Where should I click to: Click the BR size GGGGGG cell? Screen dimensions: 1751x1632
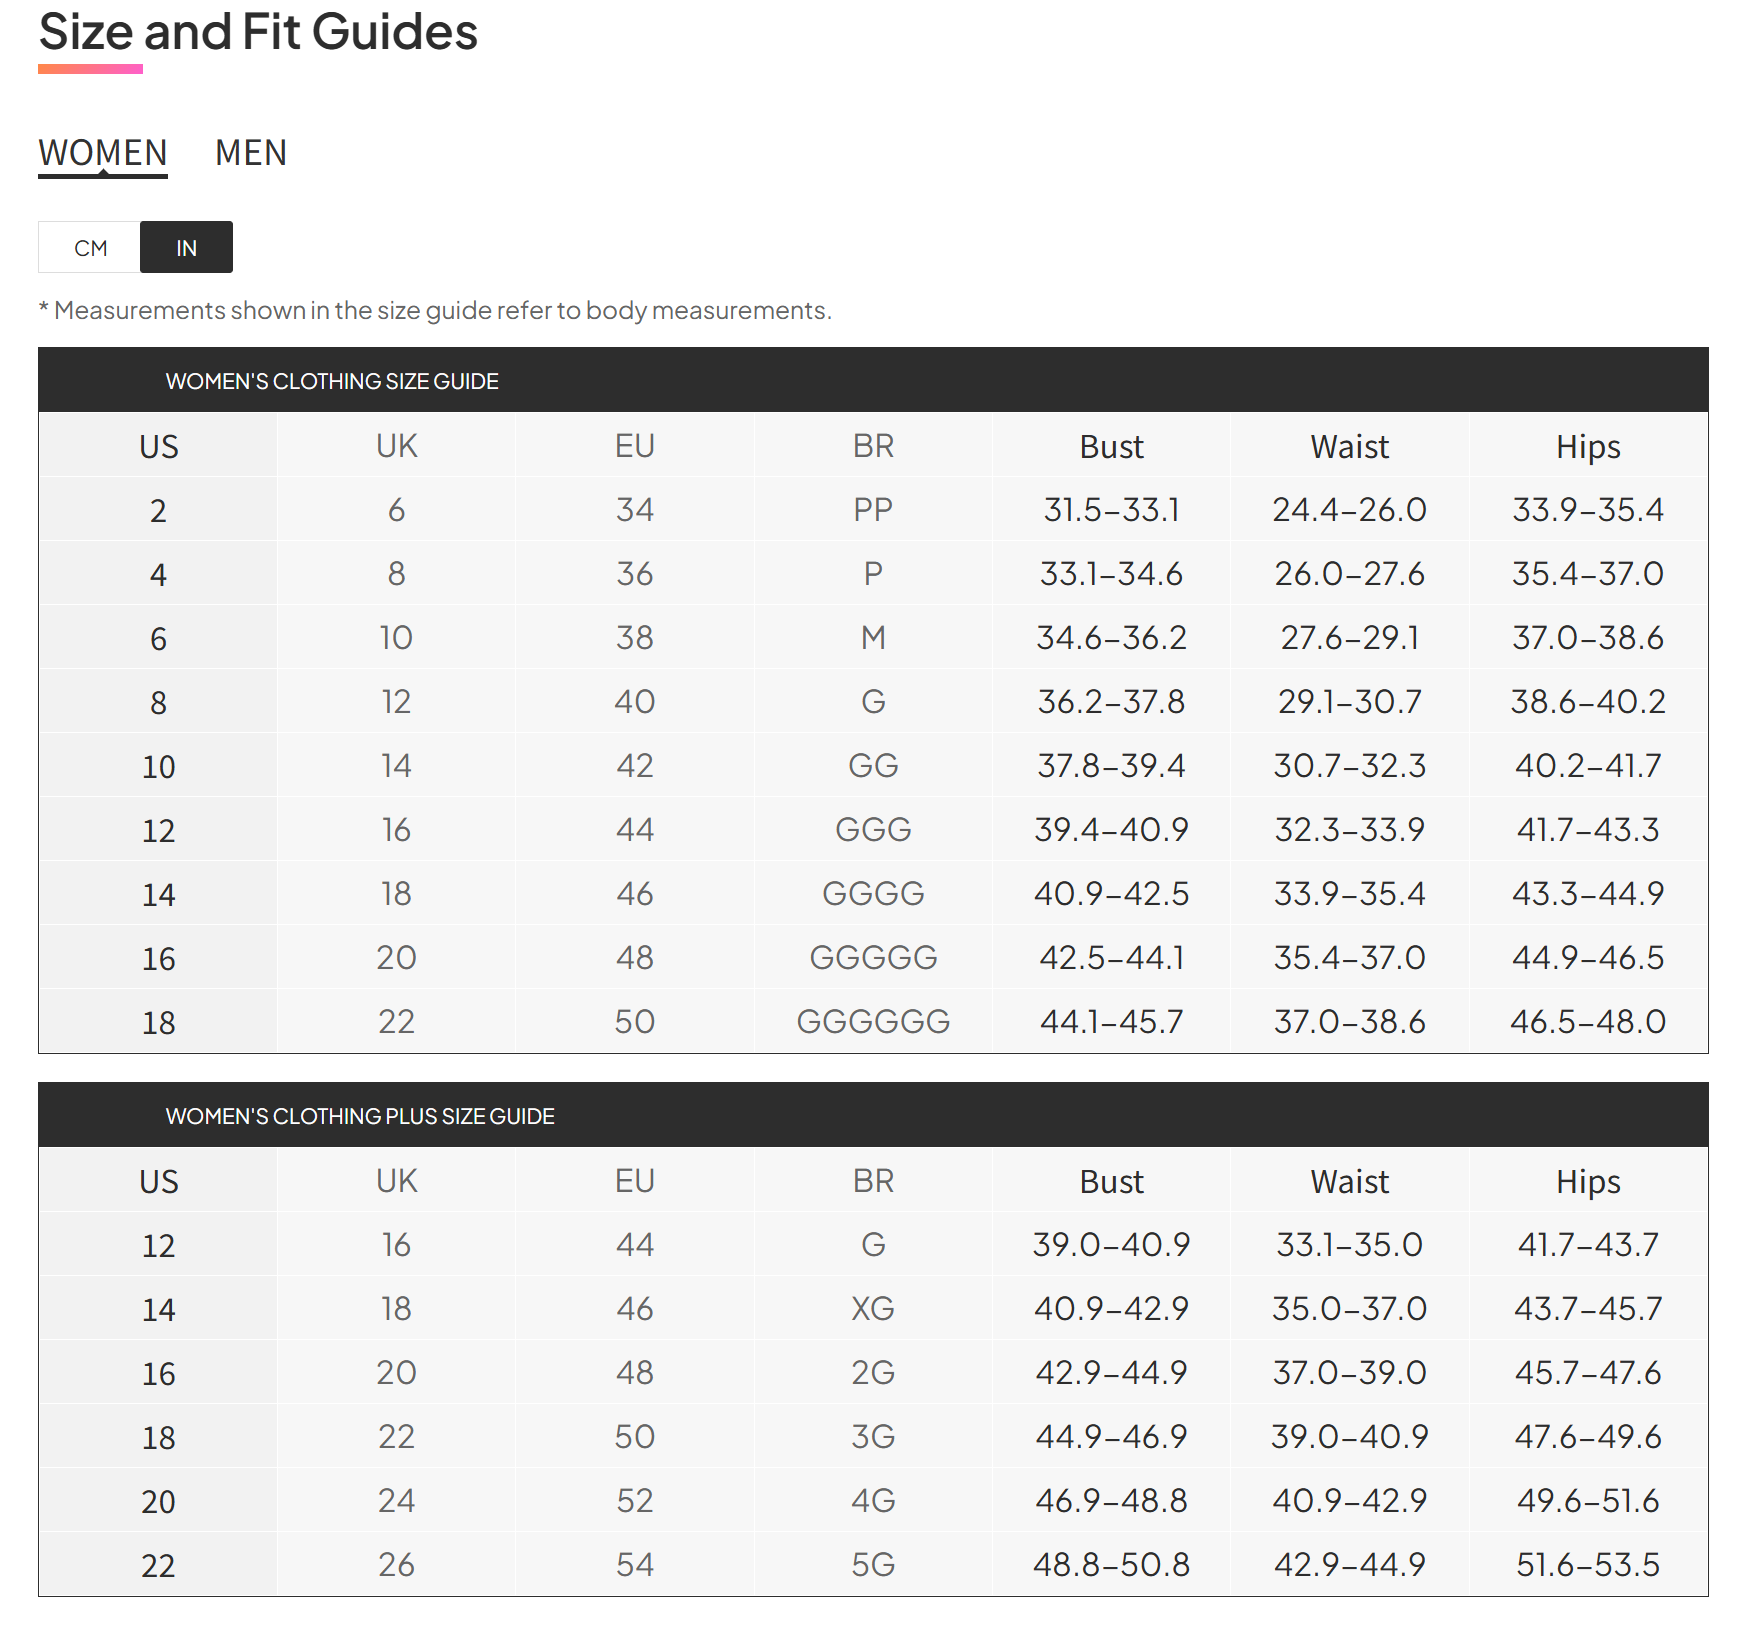(x=873, y=1022)
